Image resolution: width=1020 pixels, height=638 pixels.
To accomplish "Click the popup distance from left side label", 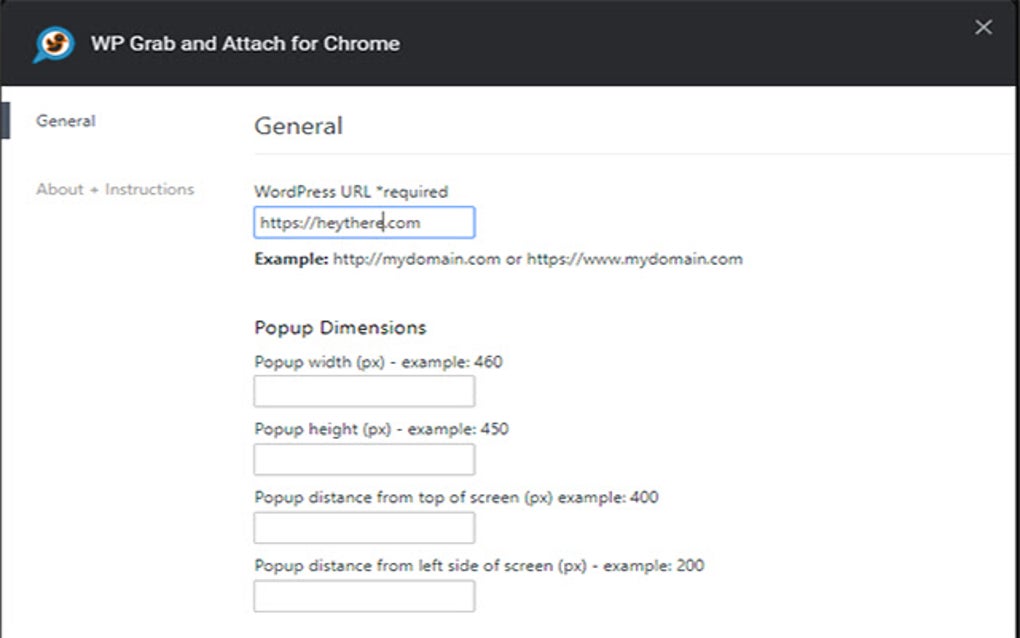I will pos(479,566).
